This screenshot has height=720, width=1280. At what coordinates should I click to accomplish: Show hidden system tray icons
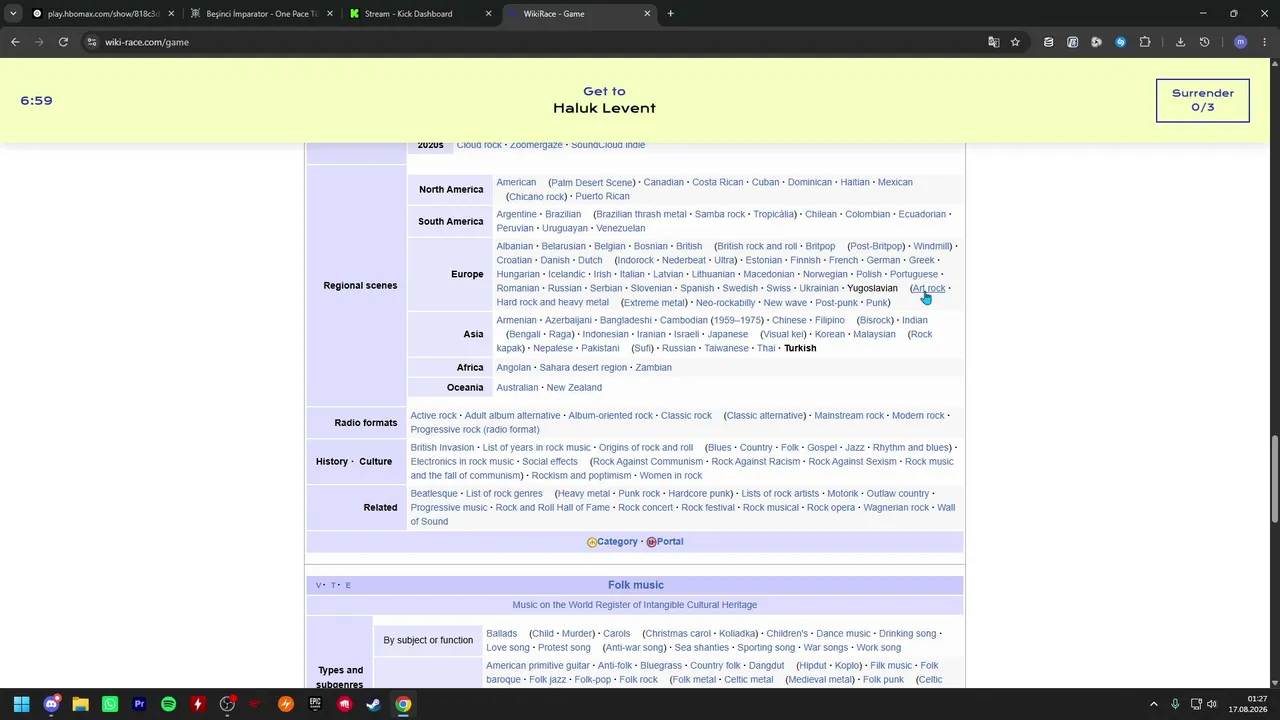[x=1153, y=704]
